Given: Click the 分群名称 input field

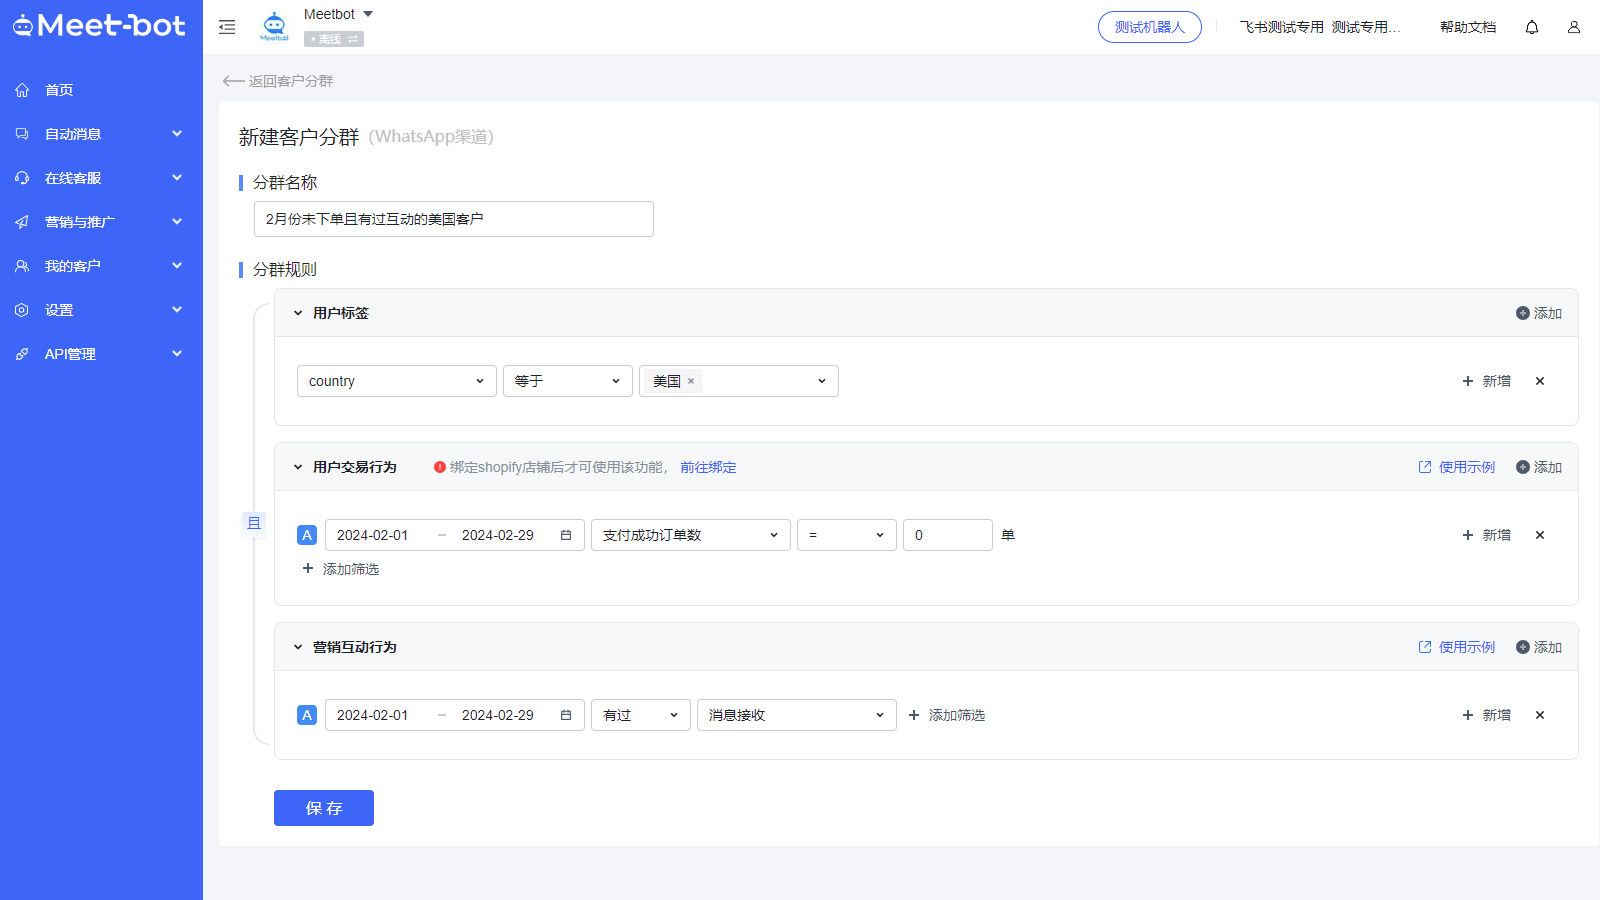Looking at the screenshot, I should point(453,219).
